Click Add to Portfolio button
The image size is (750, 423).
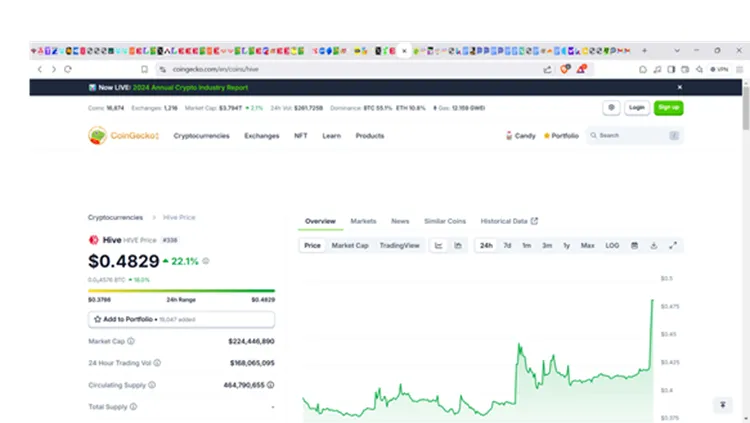(181, 319)
